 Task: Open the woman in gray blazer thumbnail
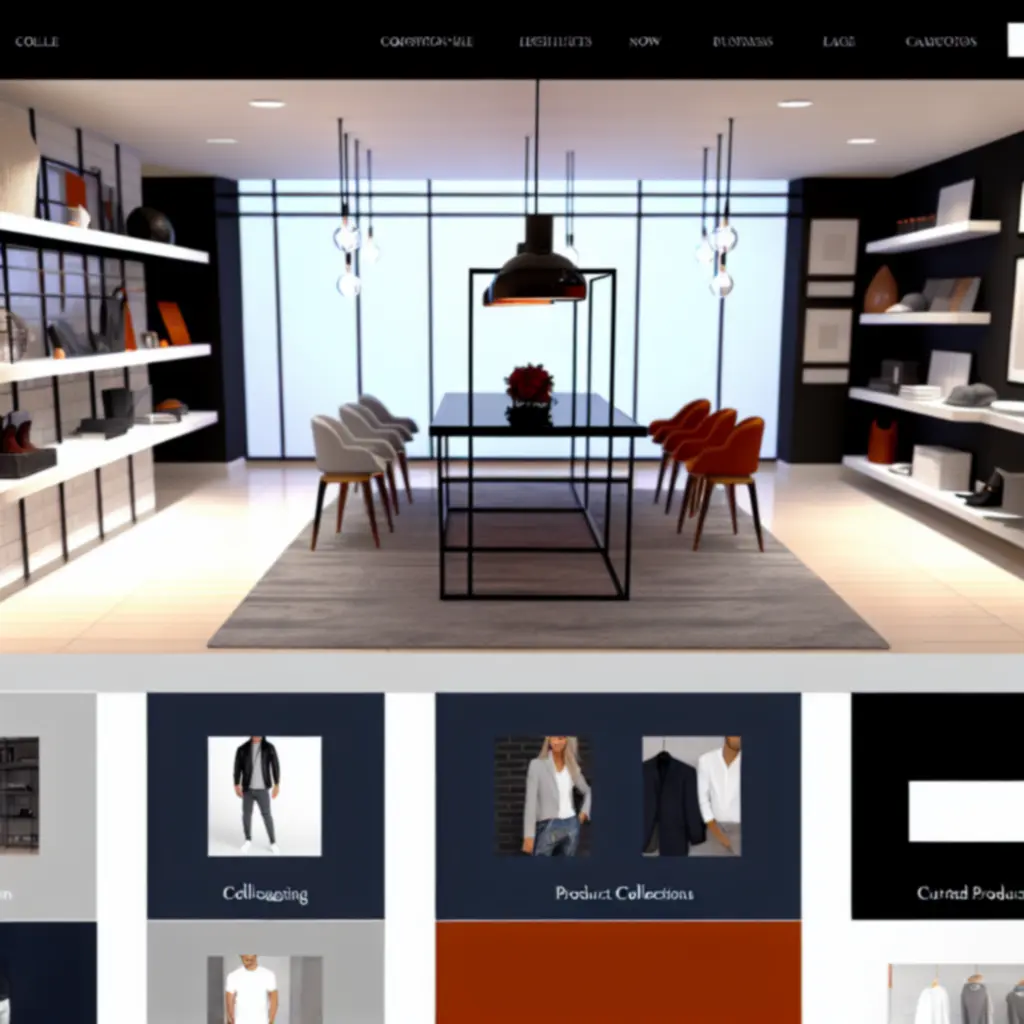tap(543, 796)
